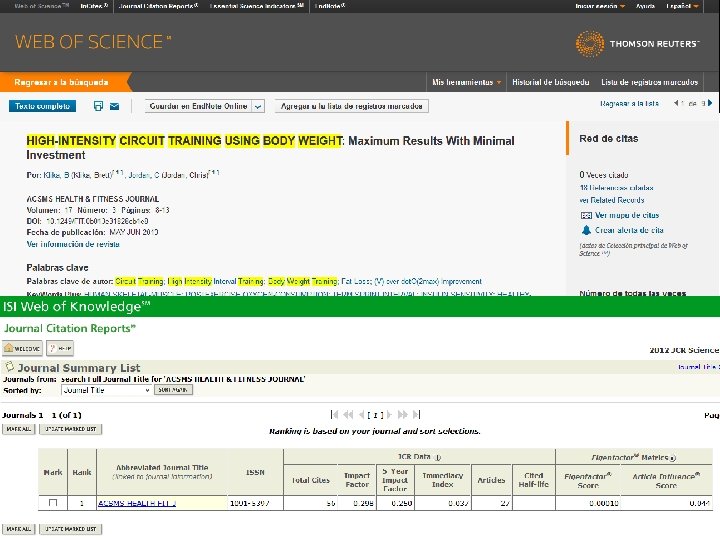
Task: Open the Español language dropdown
Action: click(682, 6)
